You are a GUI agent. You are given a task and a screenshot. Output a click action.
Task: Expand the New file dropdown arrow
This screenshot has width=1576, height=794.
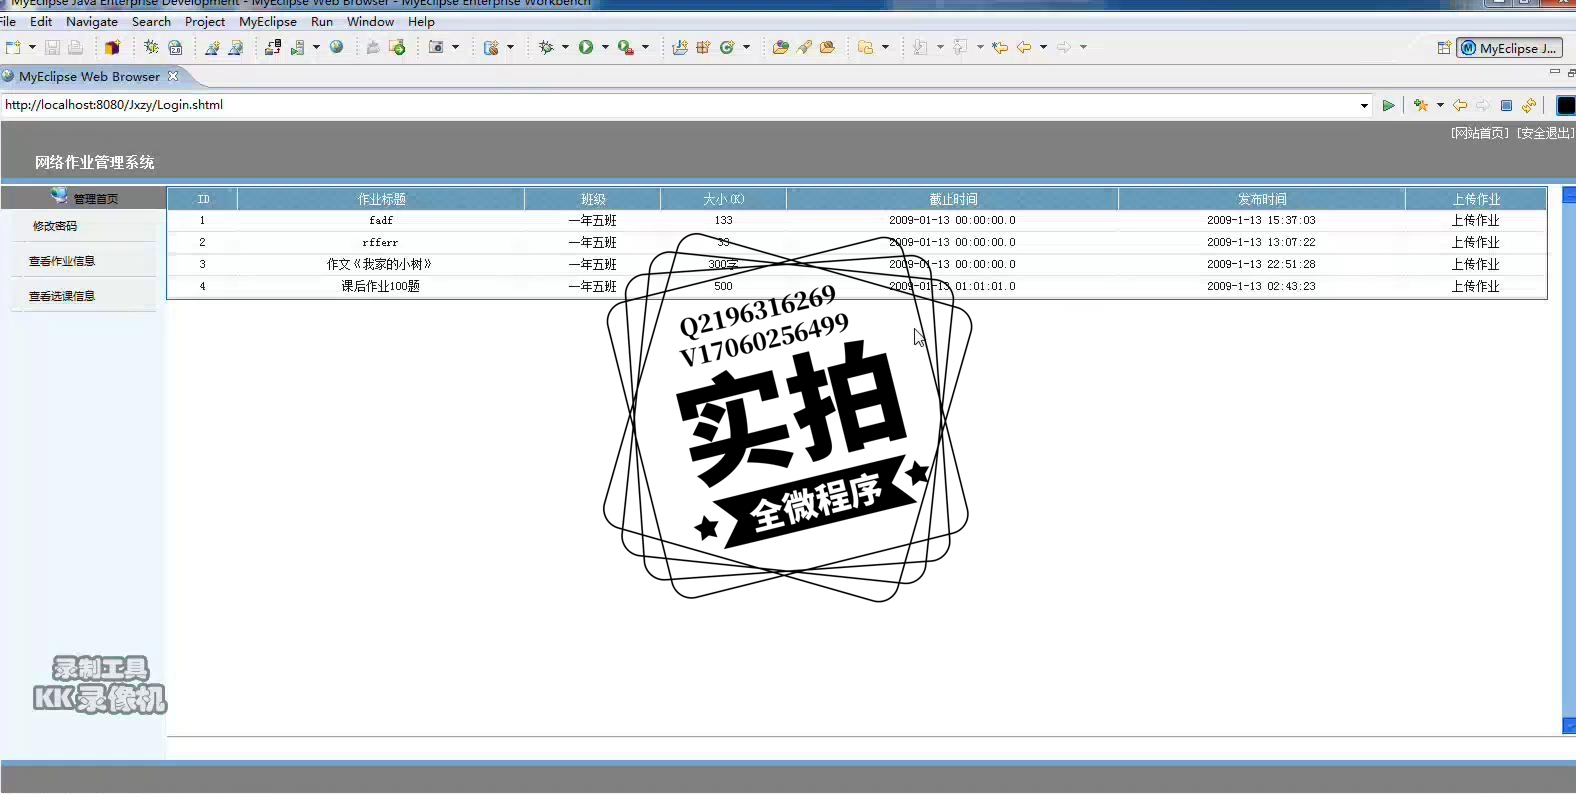[x=32, y=47]
